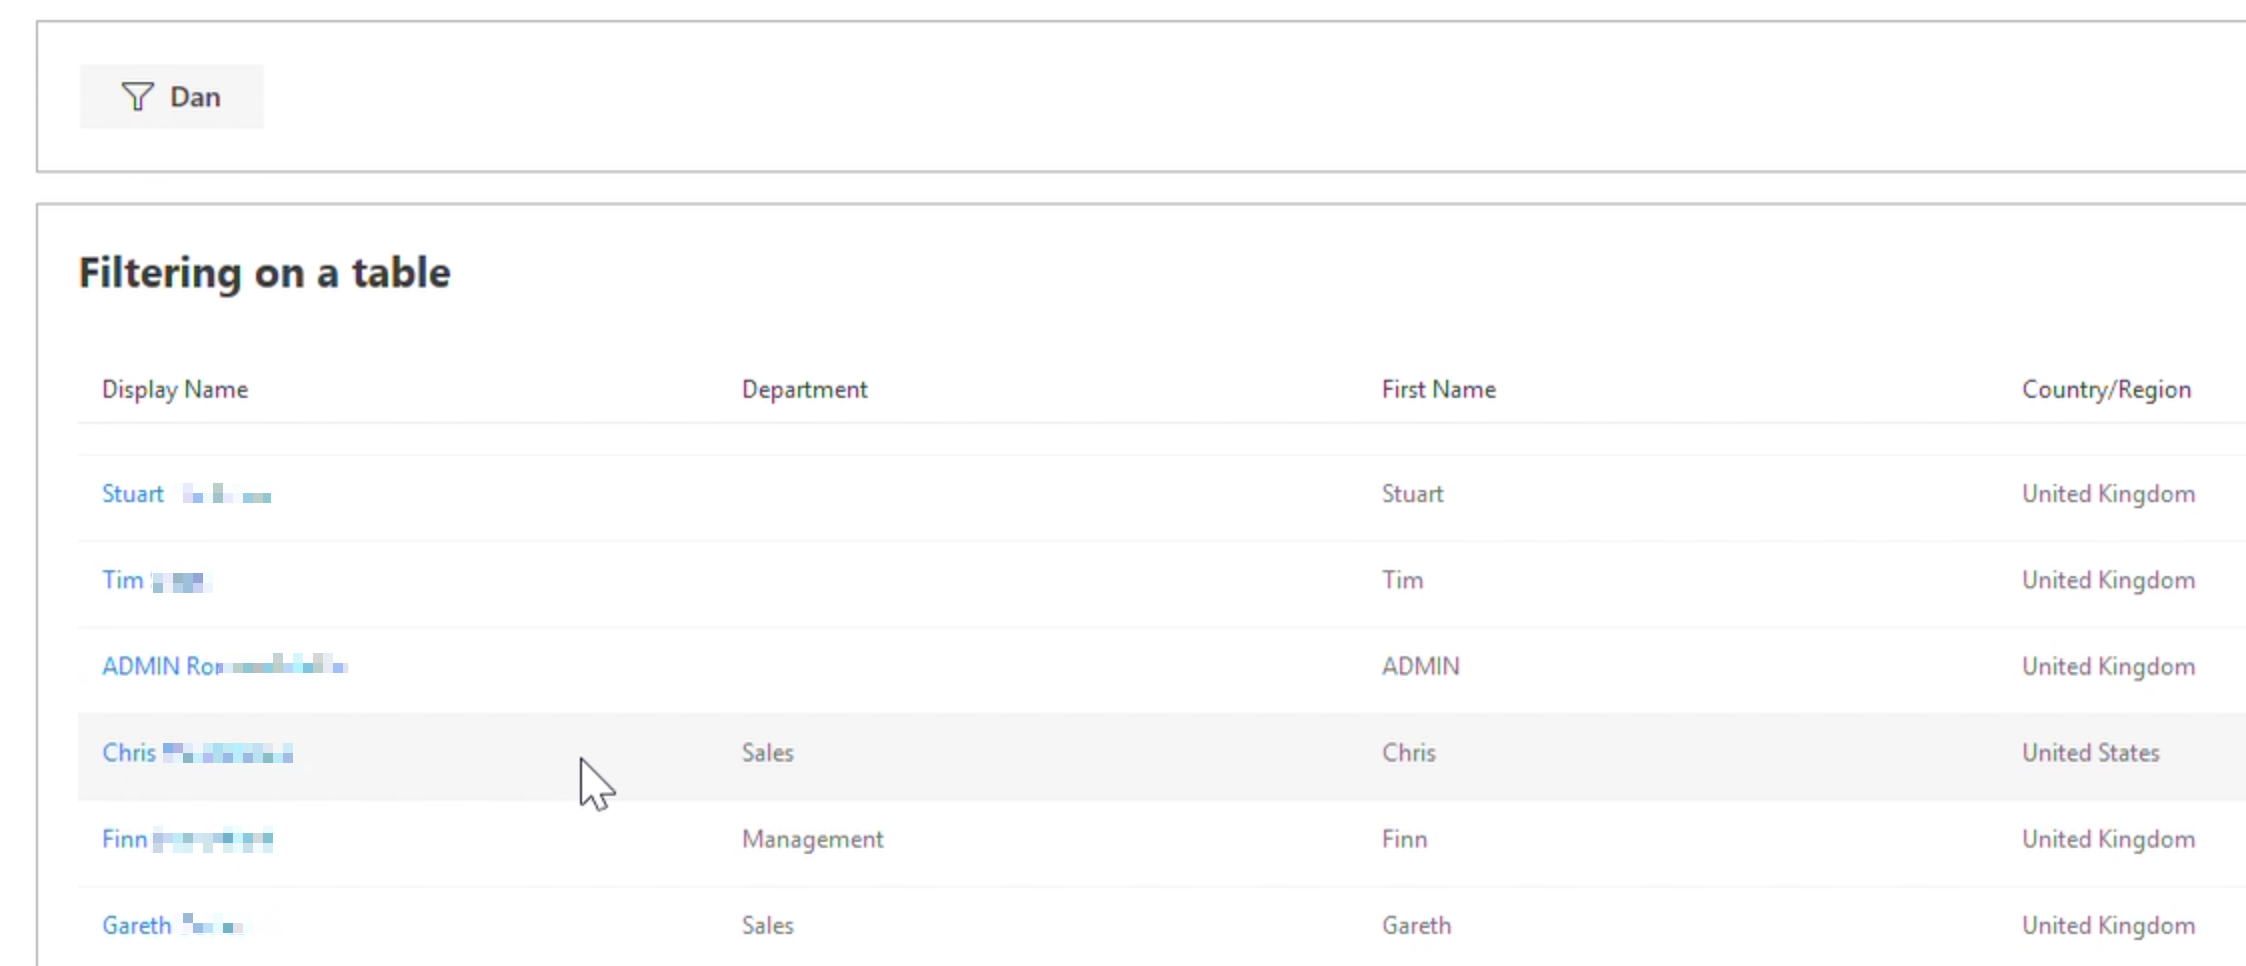Select Sales cell in Gareth row
The image size is (2246, 966).
[767, 925]
